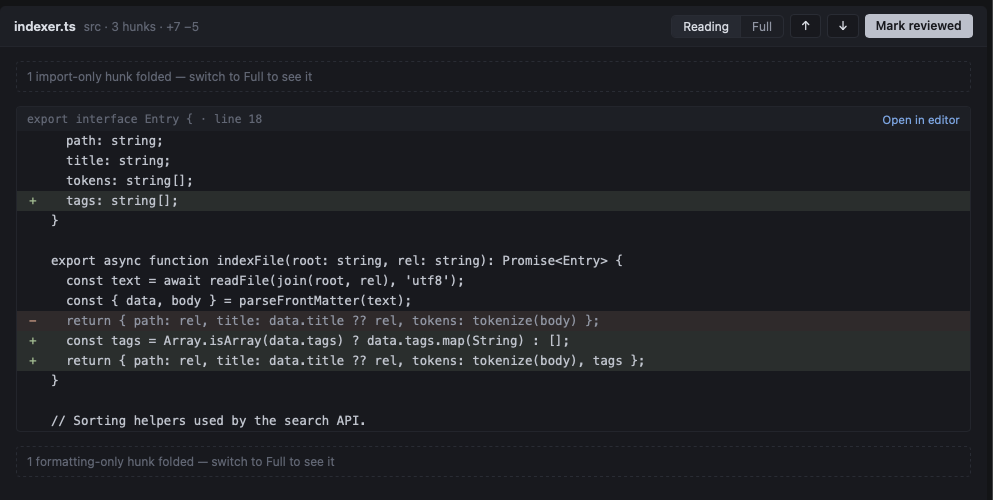The height and width of the screenshot is (500, 993).
Task: Click the plus marker beside 'const tags' line
Action: pos(33,341)
